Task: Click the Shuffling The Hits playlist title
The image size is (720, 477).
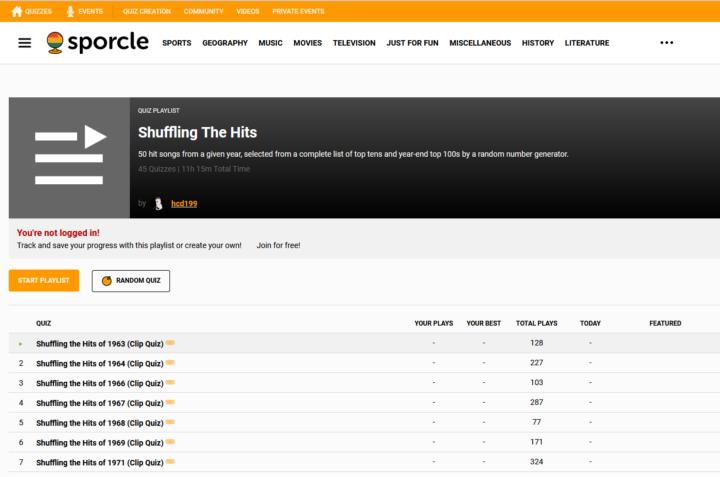Action: tap(197, 132)
